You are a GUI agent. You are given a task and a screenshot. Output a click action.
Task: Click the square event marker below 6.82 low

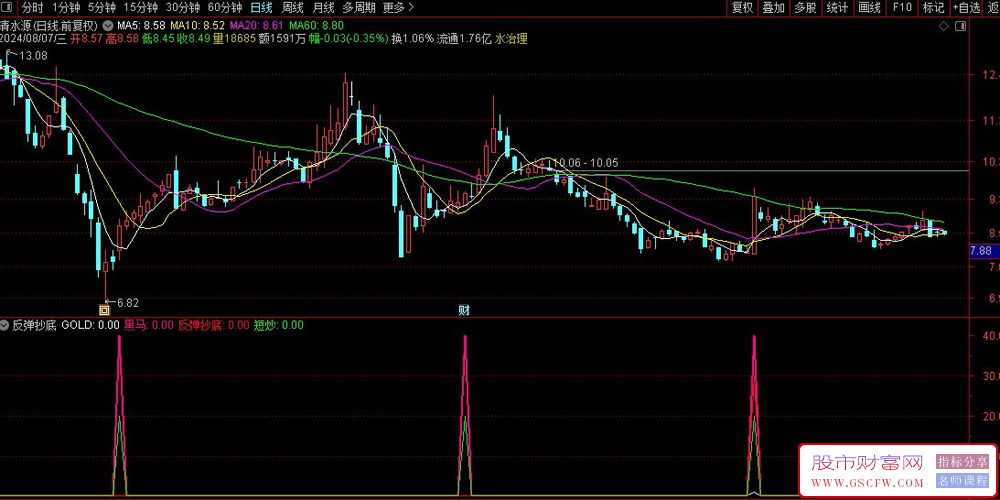pos(104,311)
